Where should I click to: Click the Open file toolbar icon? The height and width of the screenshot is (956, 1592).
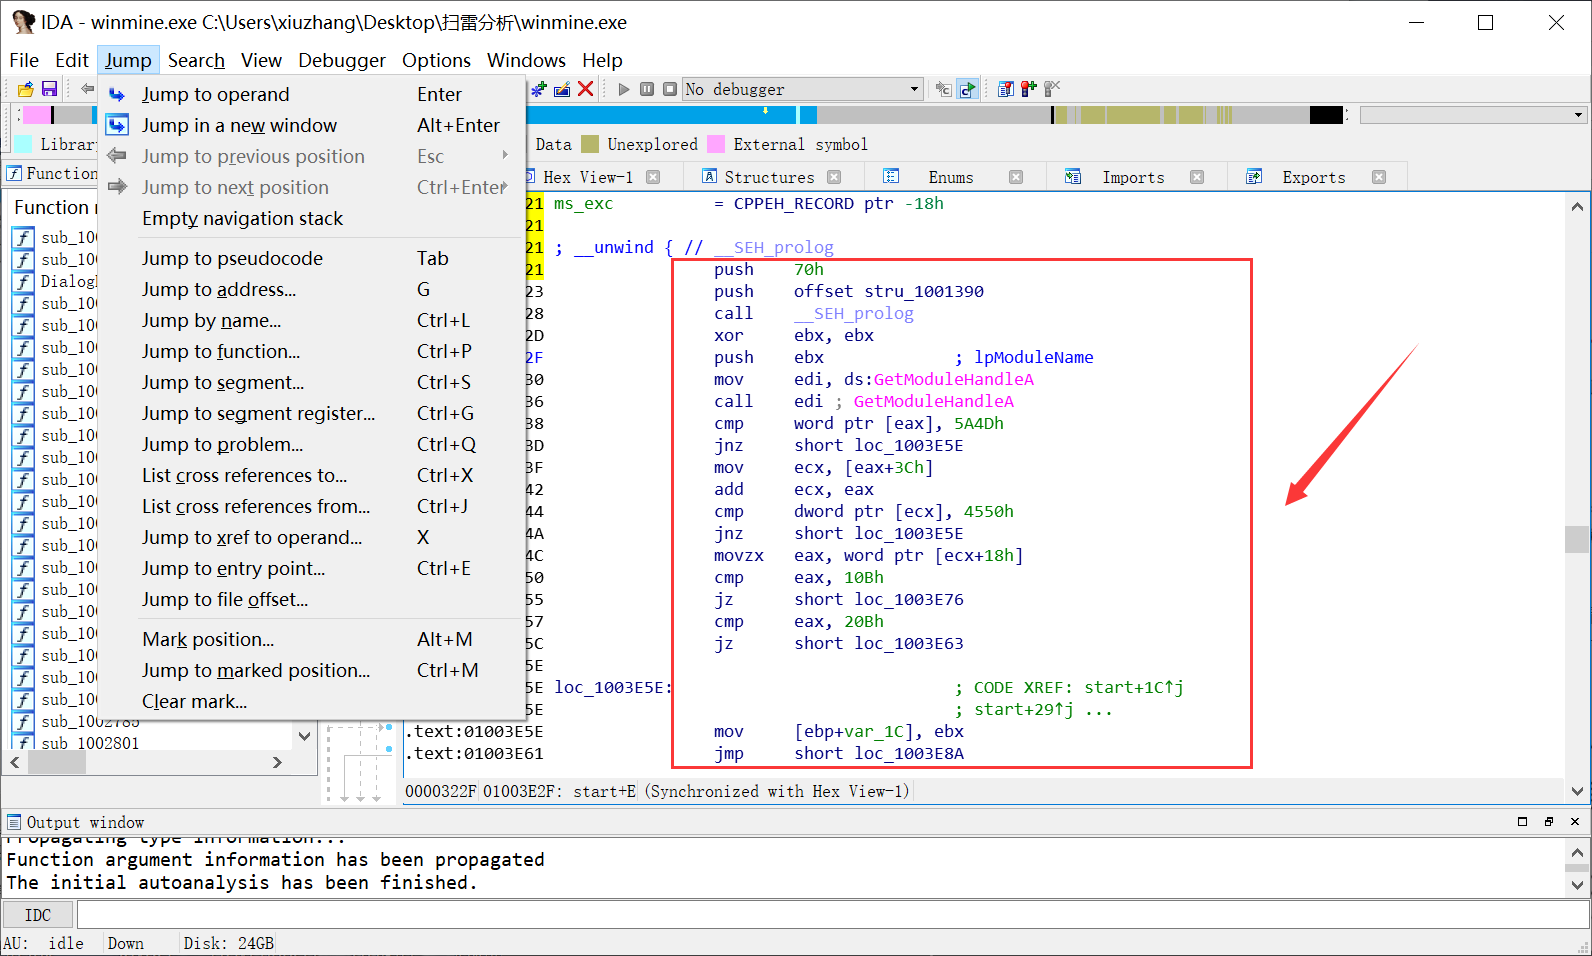[x=26, y=89]
